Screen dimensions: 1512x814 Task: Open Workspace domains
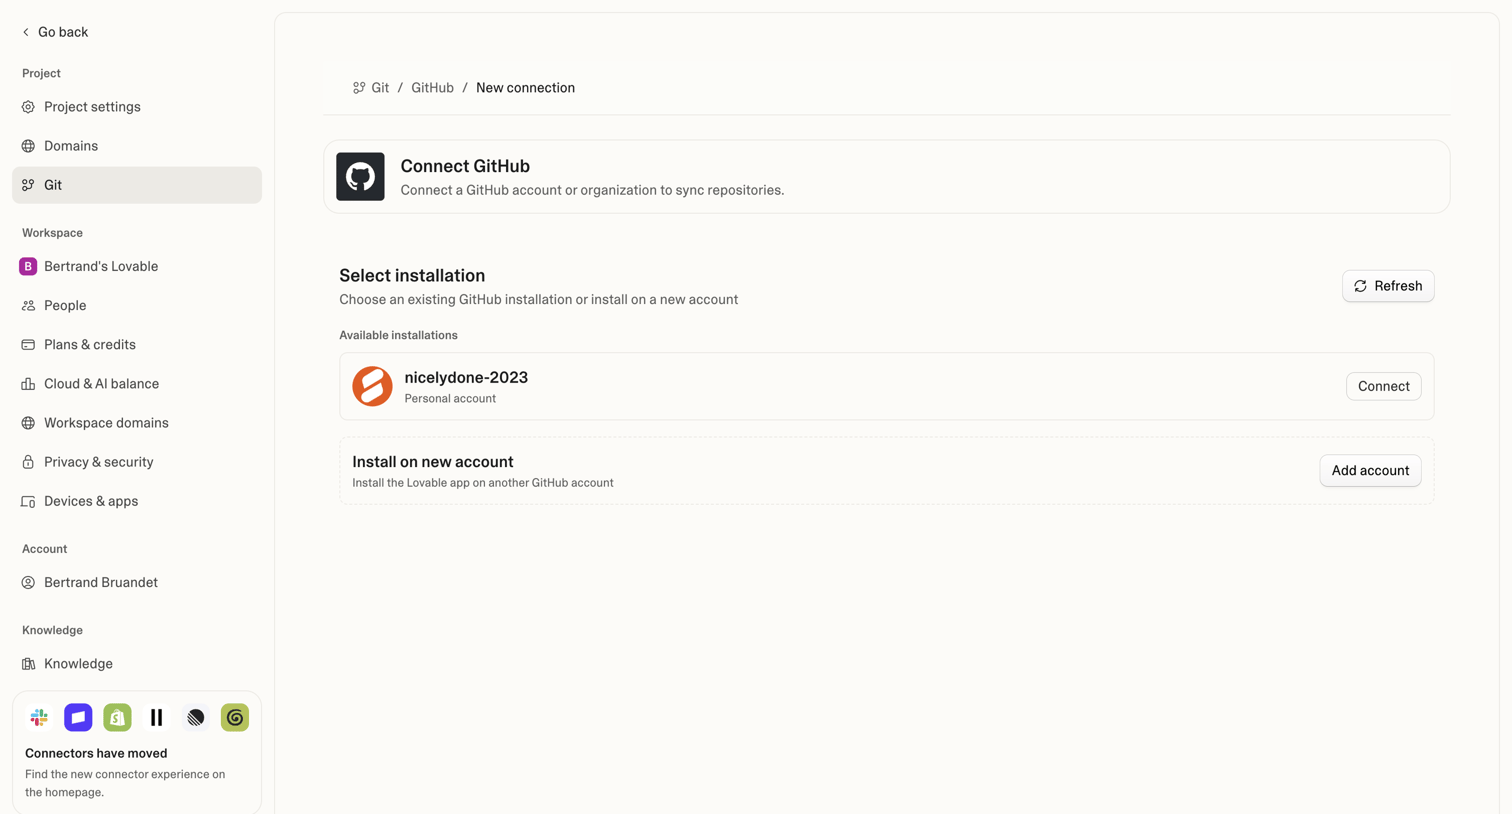click(x=137, y=423)
